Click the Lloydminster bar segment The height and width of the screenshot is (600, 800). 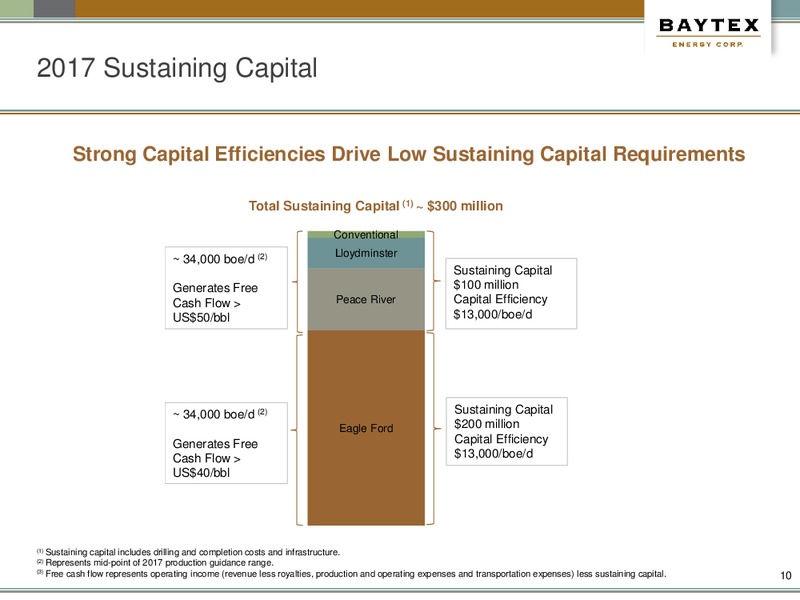(x=366, y=253)
